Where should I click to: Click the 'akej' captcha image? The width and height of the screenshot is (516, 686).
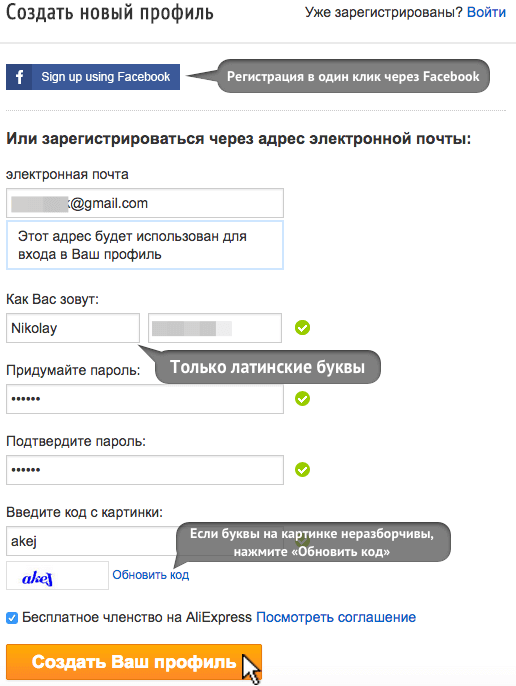pos(57,576)
